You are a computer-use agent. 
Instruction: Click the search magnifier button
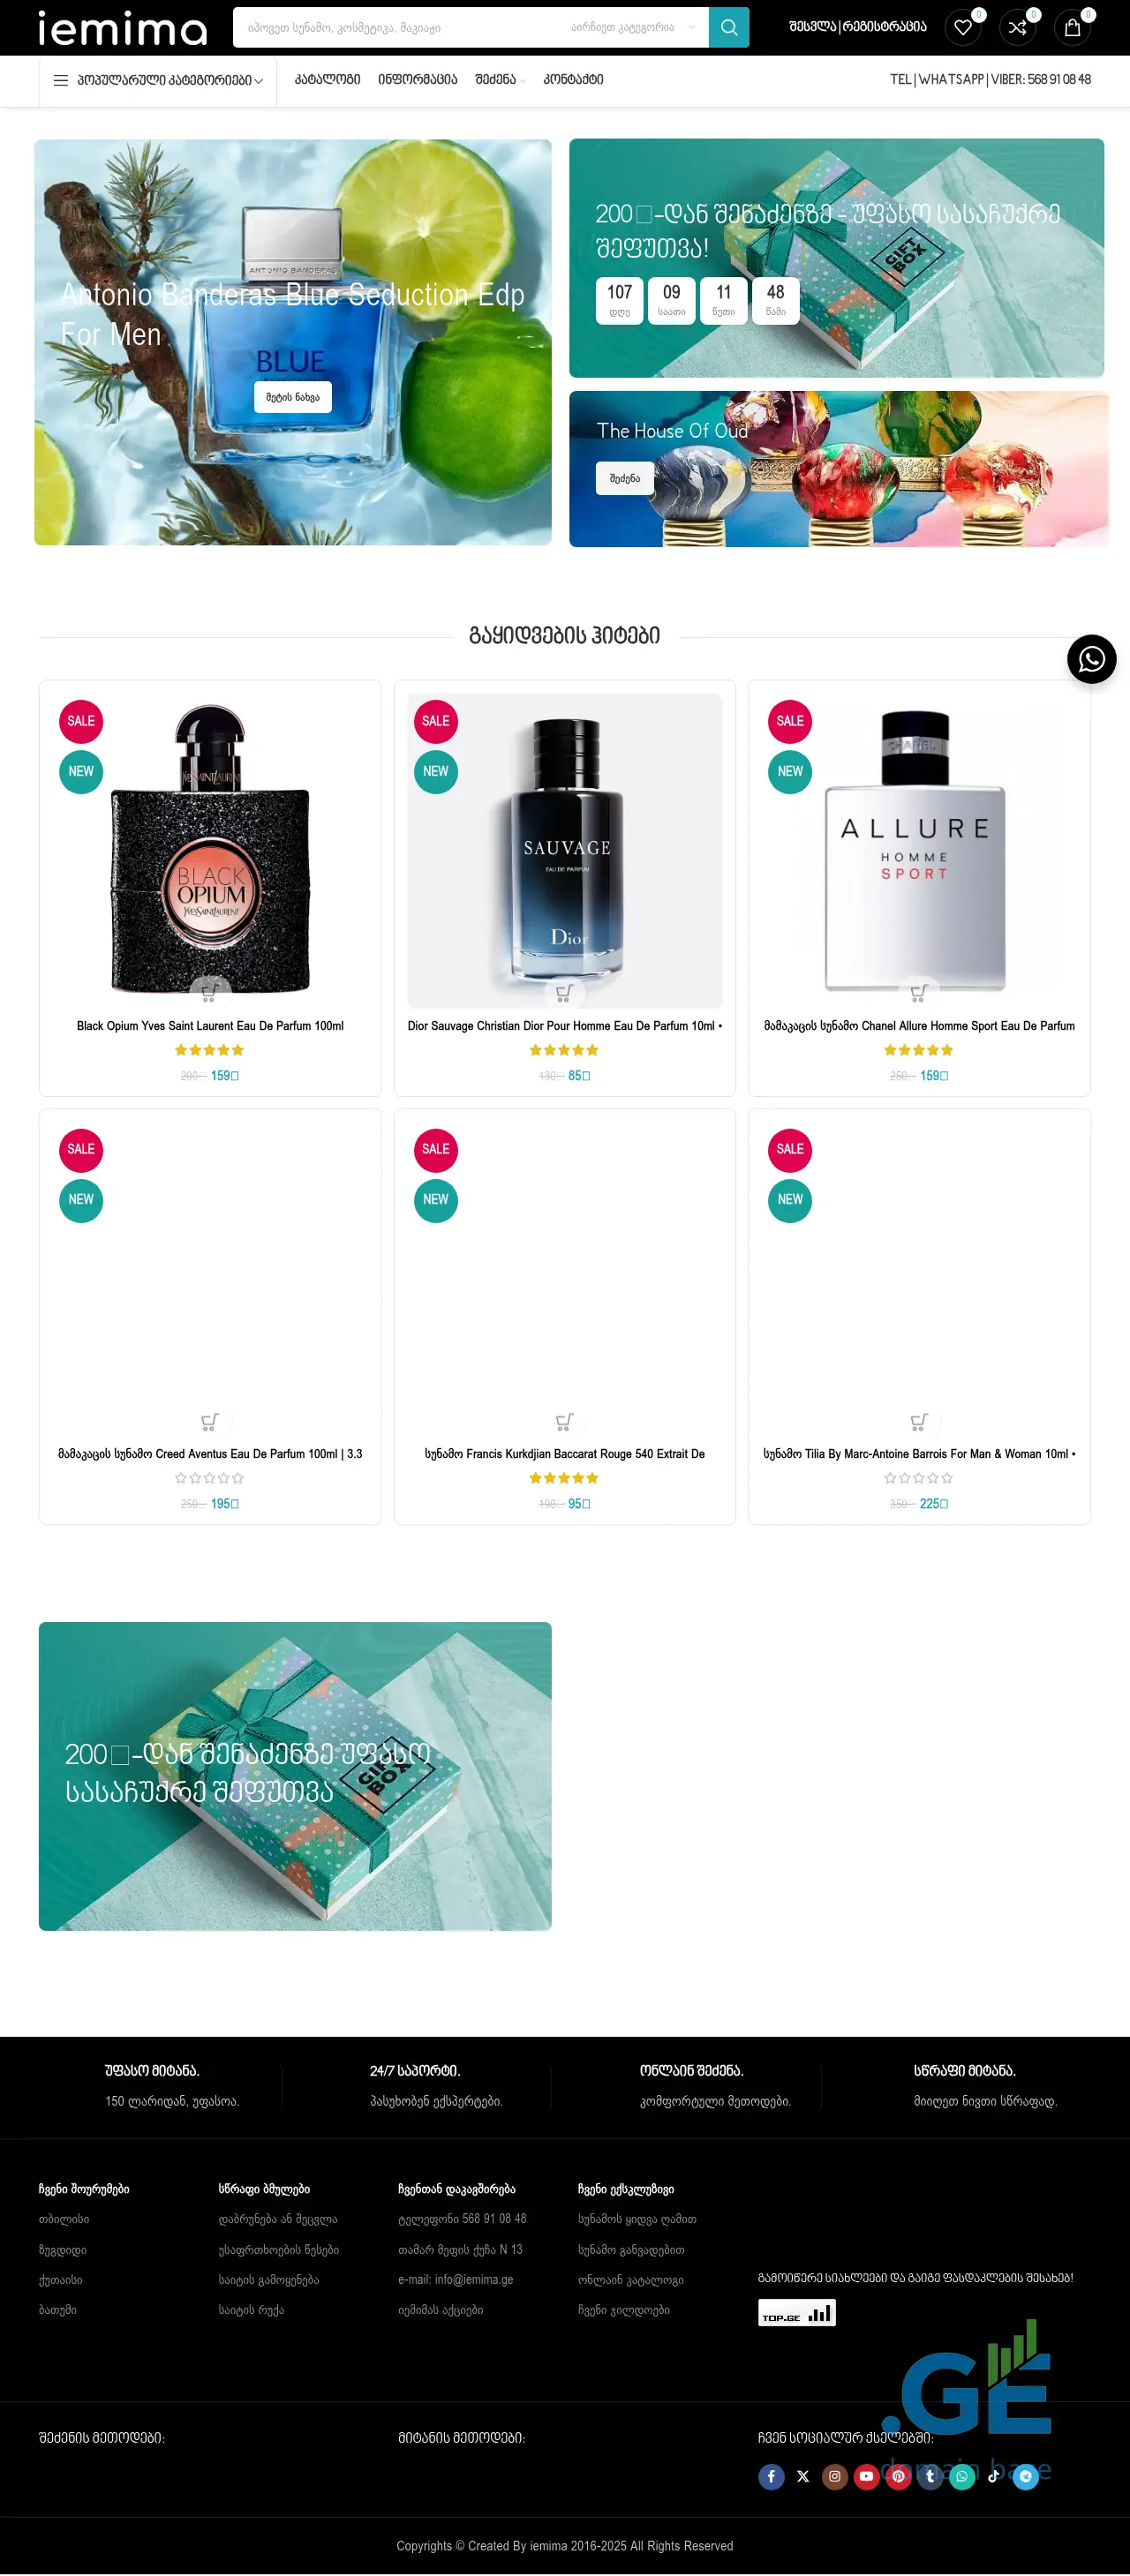(729, 28)
